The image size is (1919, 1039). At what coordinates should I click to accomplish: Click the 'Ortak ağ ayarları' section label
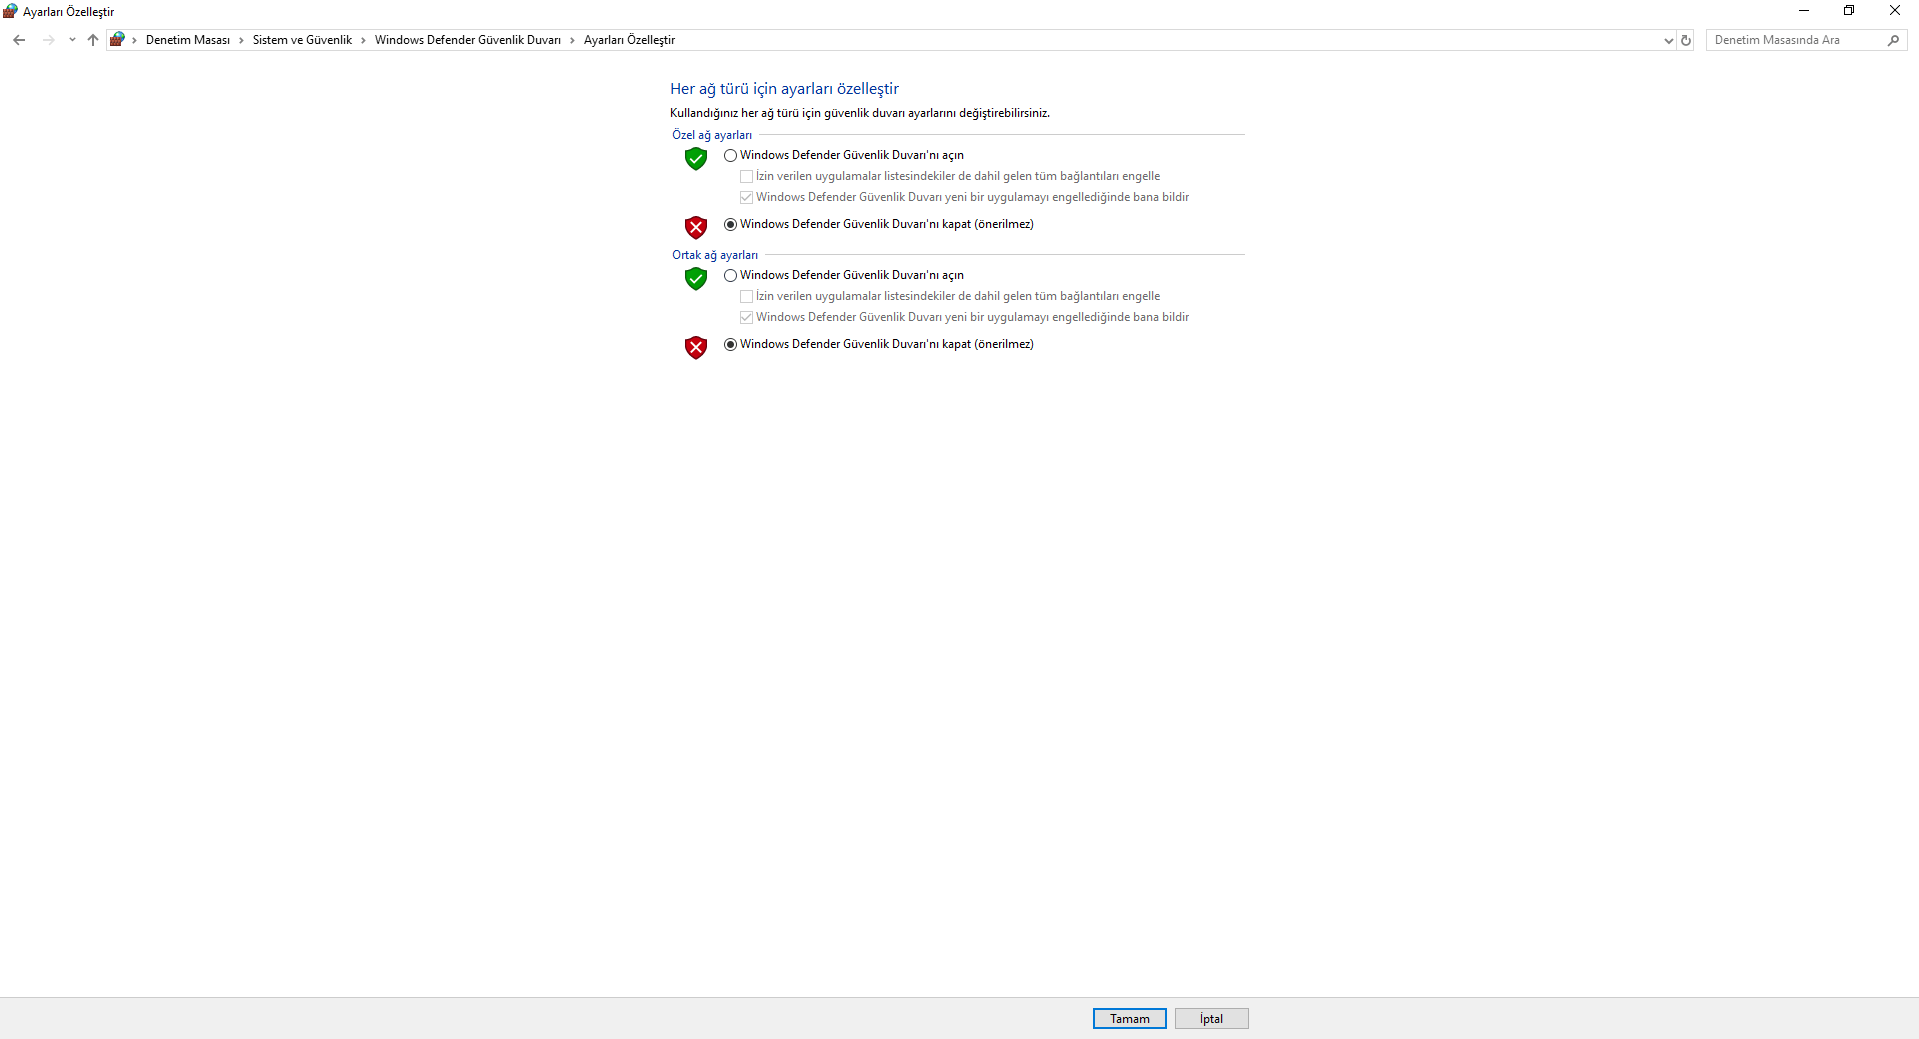point(715,255)
